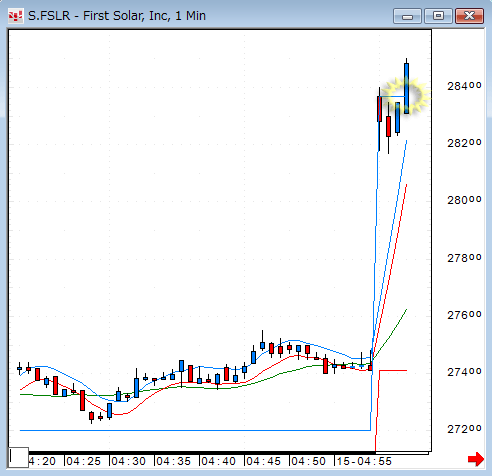Click the small white box at bottom-left corner

(18, 457)
